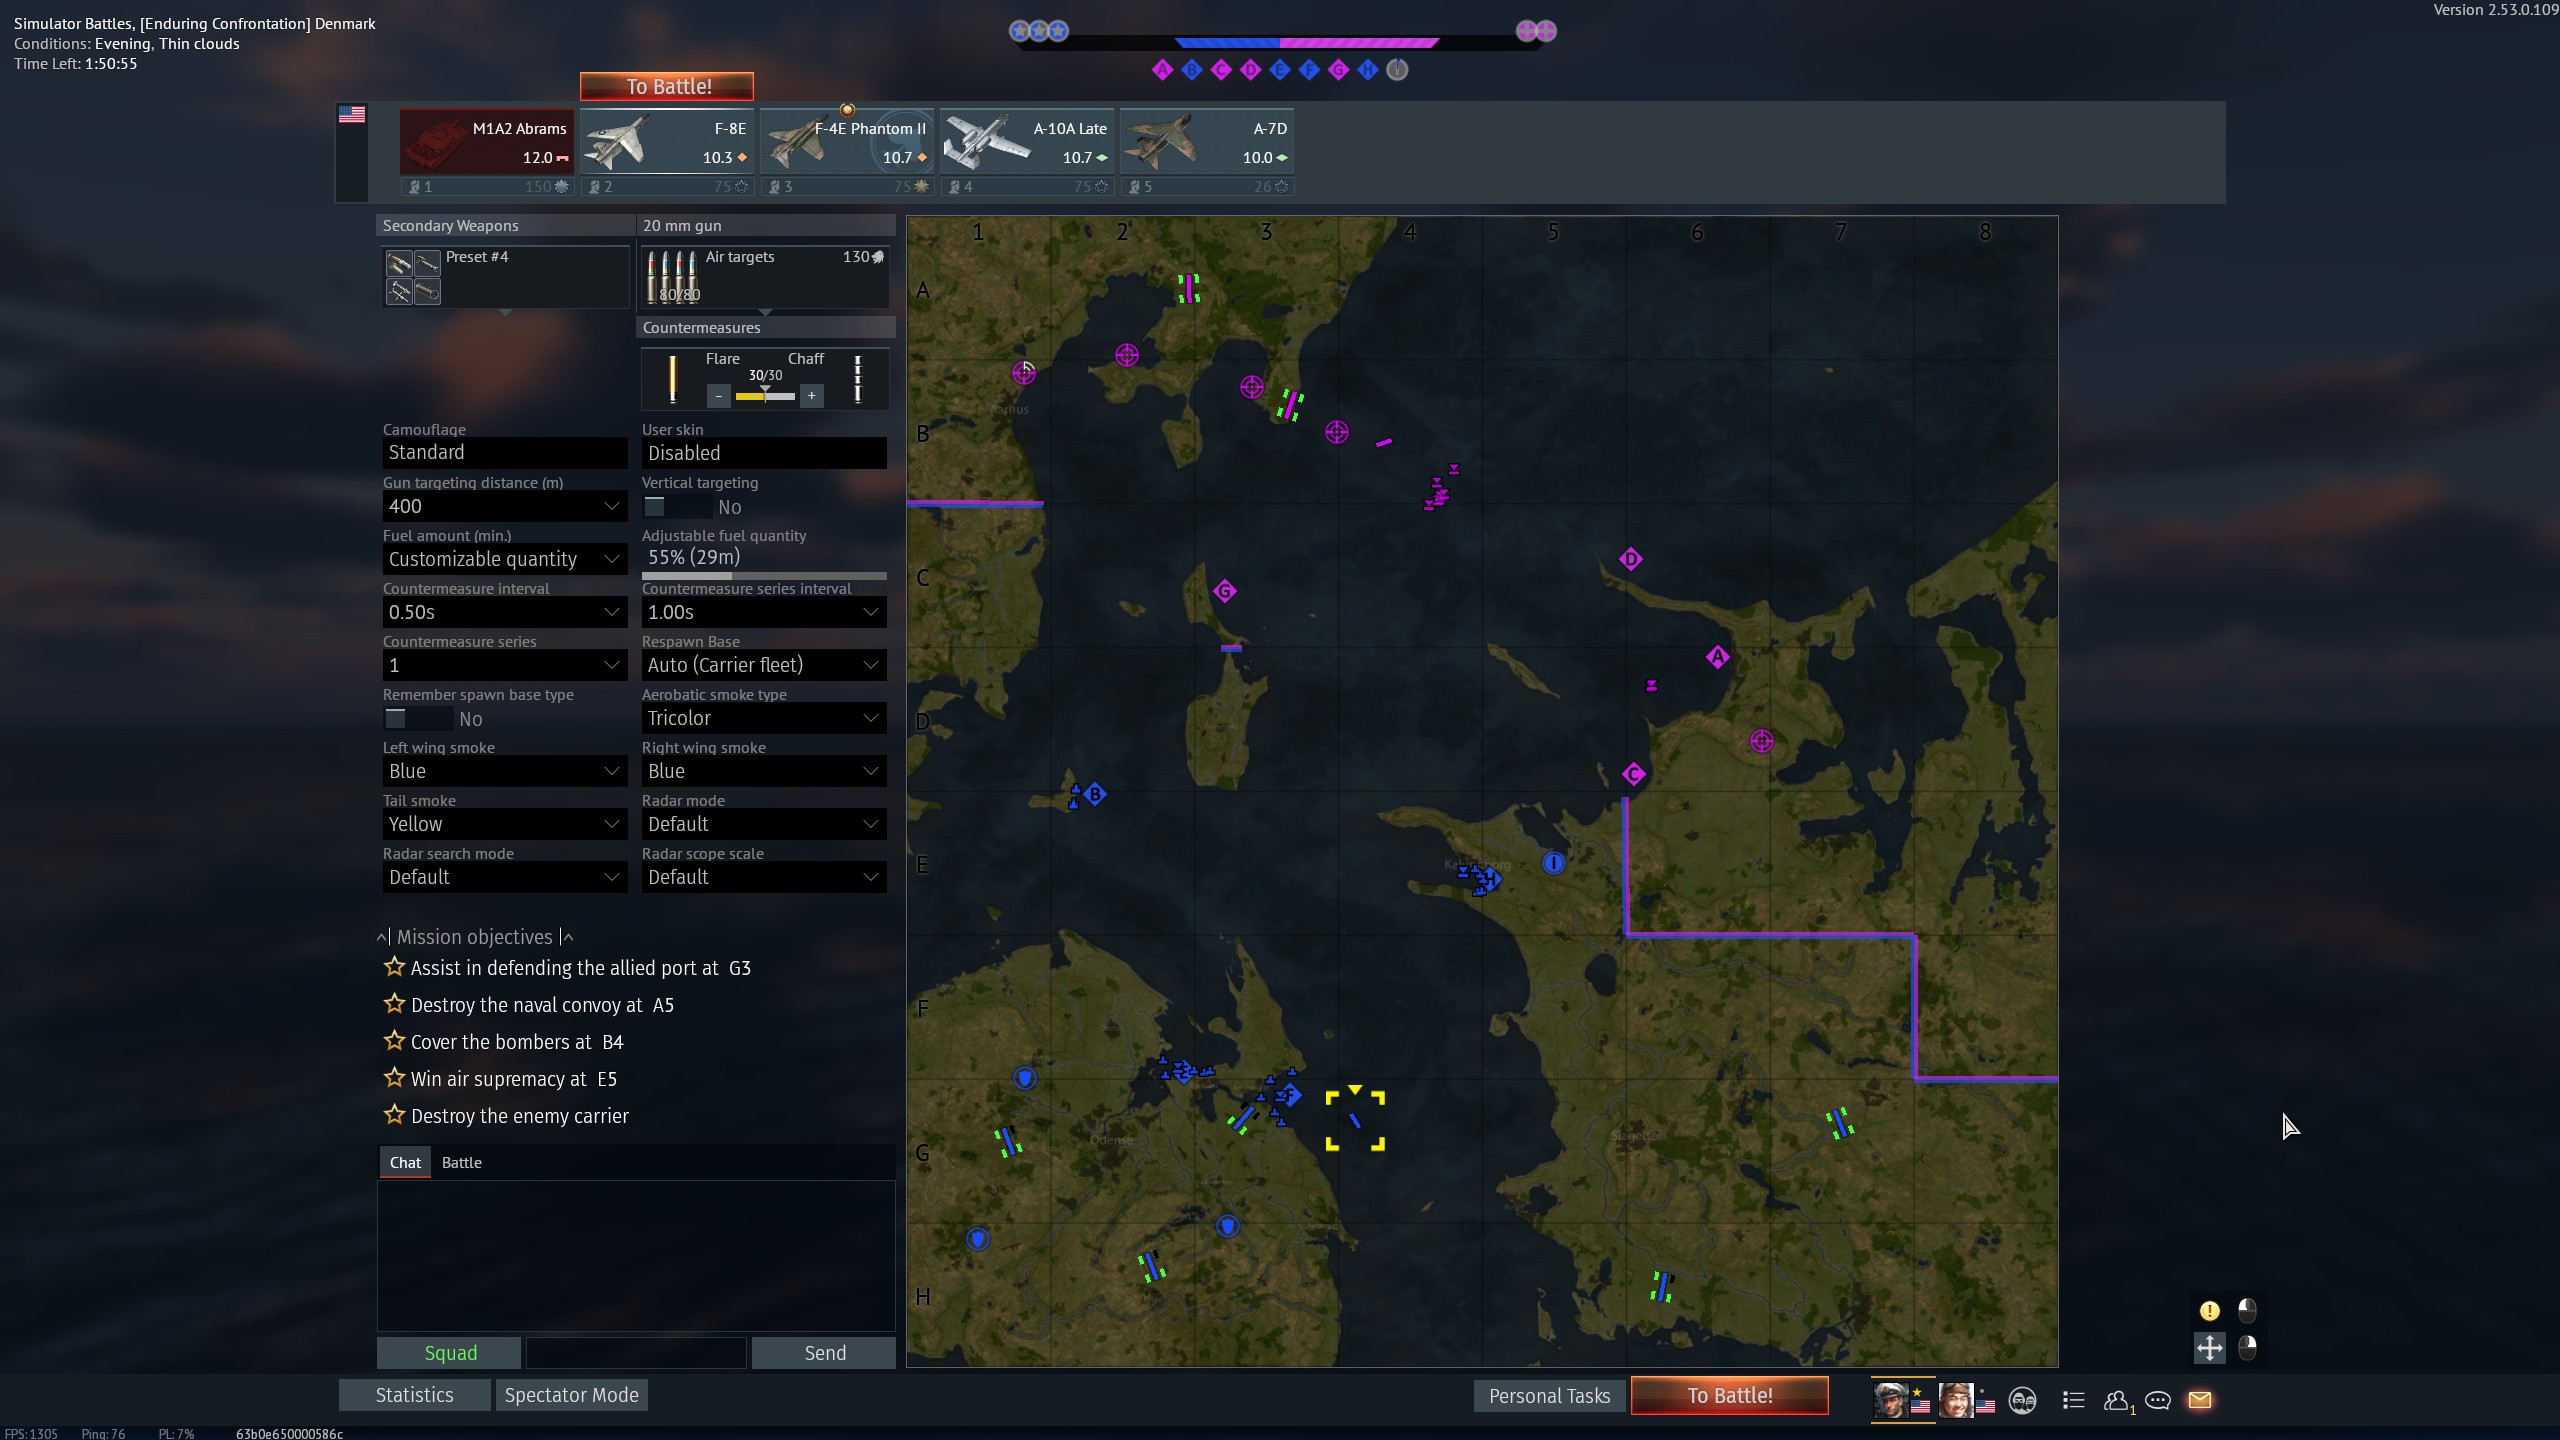Open the contacts icon with badge 1
This screenshot has width=2560, height=1440.
pyautogui.click(x=2115, y=1400)
